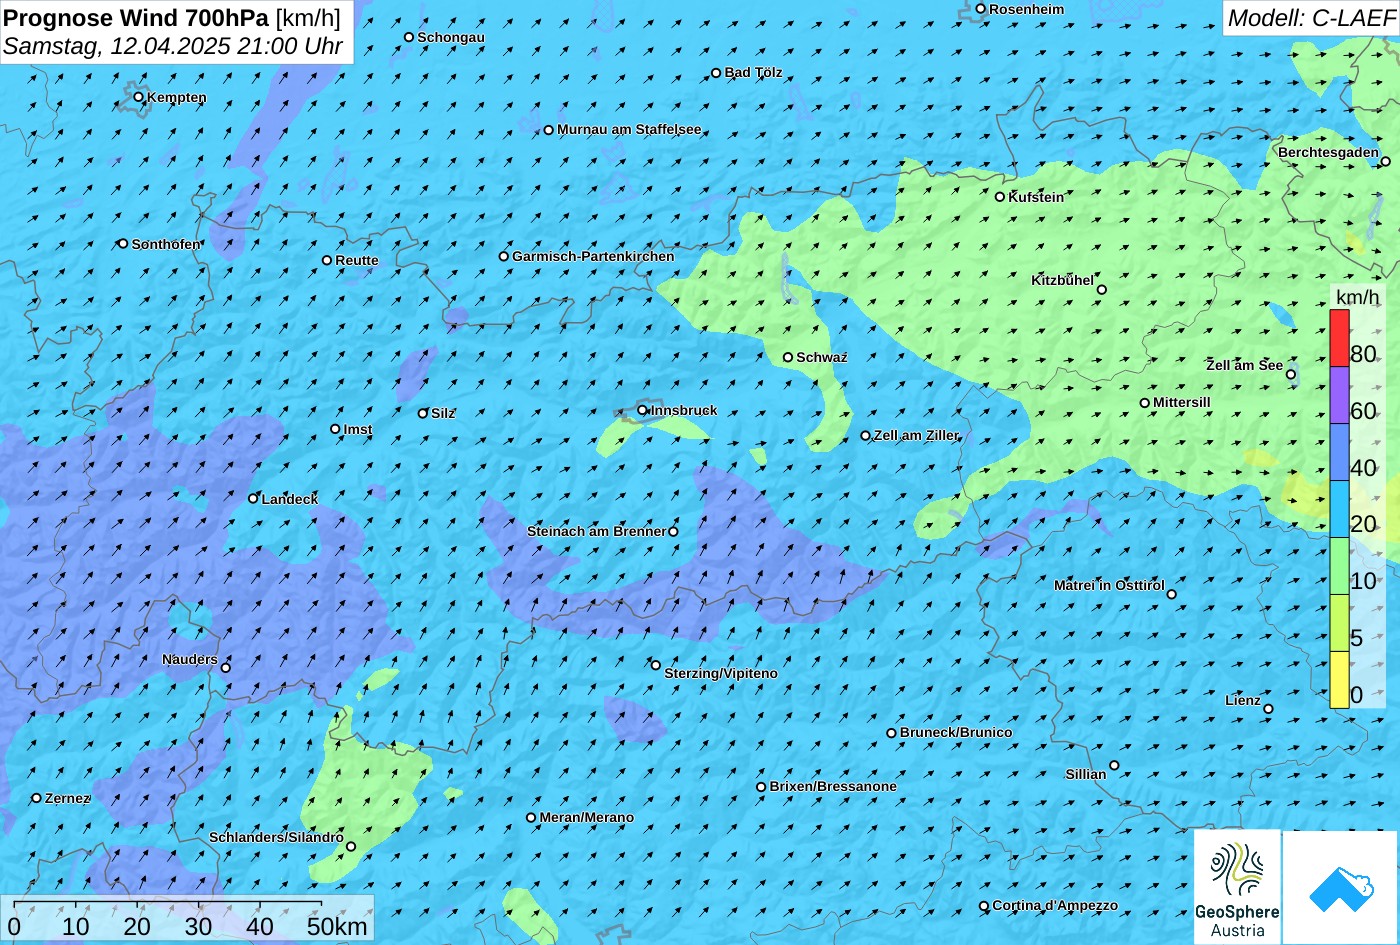Click the 'Bruneck/Brunico' label

[x=956, y=732]
